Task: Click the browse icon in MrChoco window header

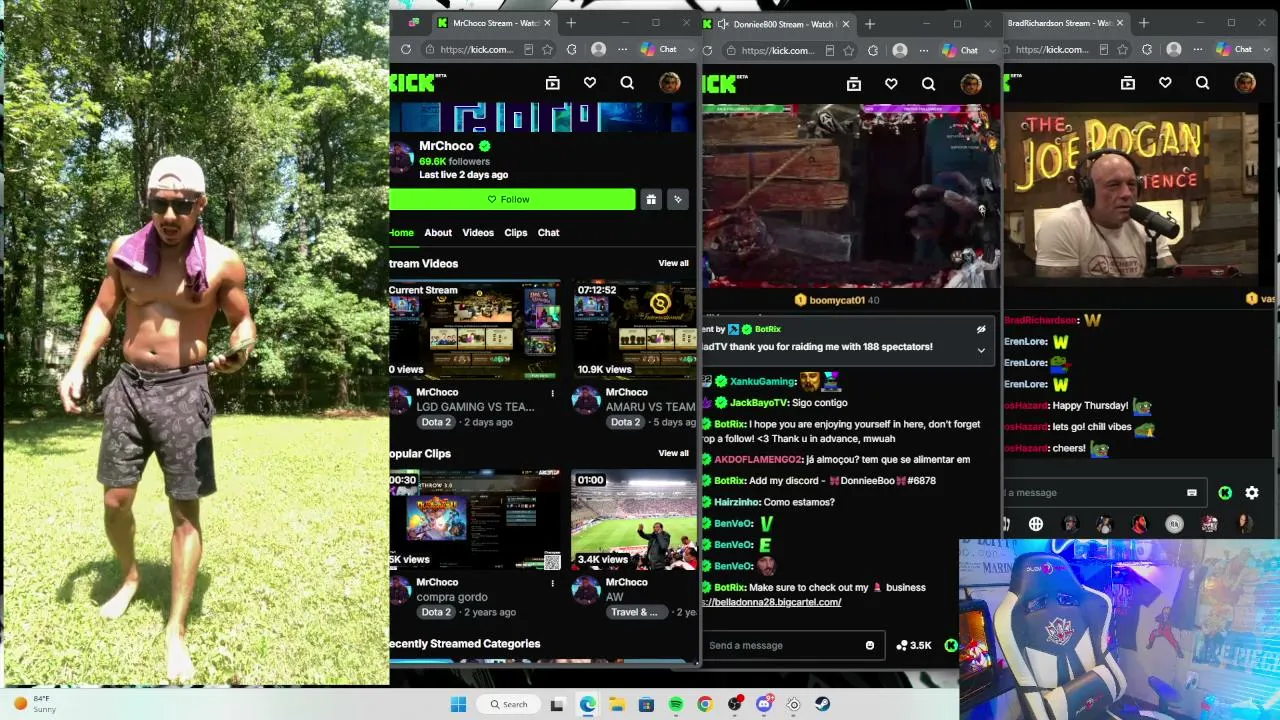Action: click(x=553, y=84)
